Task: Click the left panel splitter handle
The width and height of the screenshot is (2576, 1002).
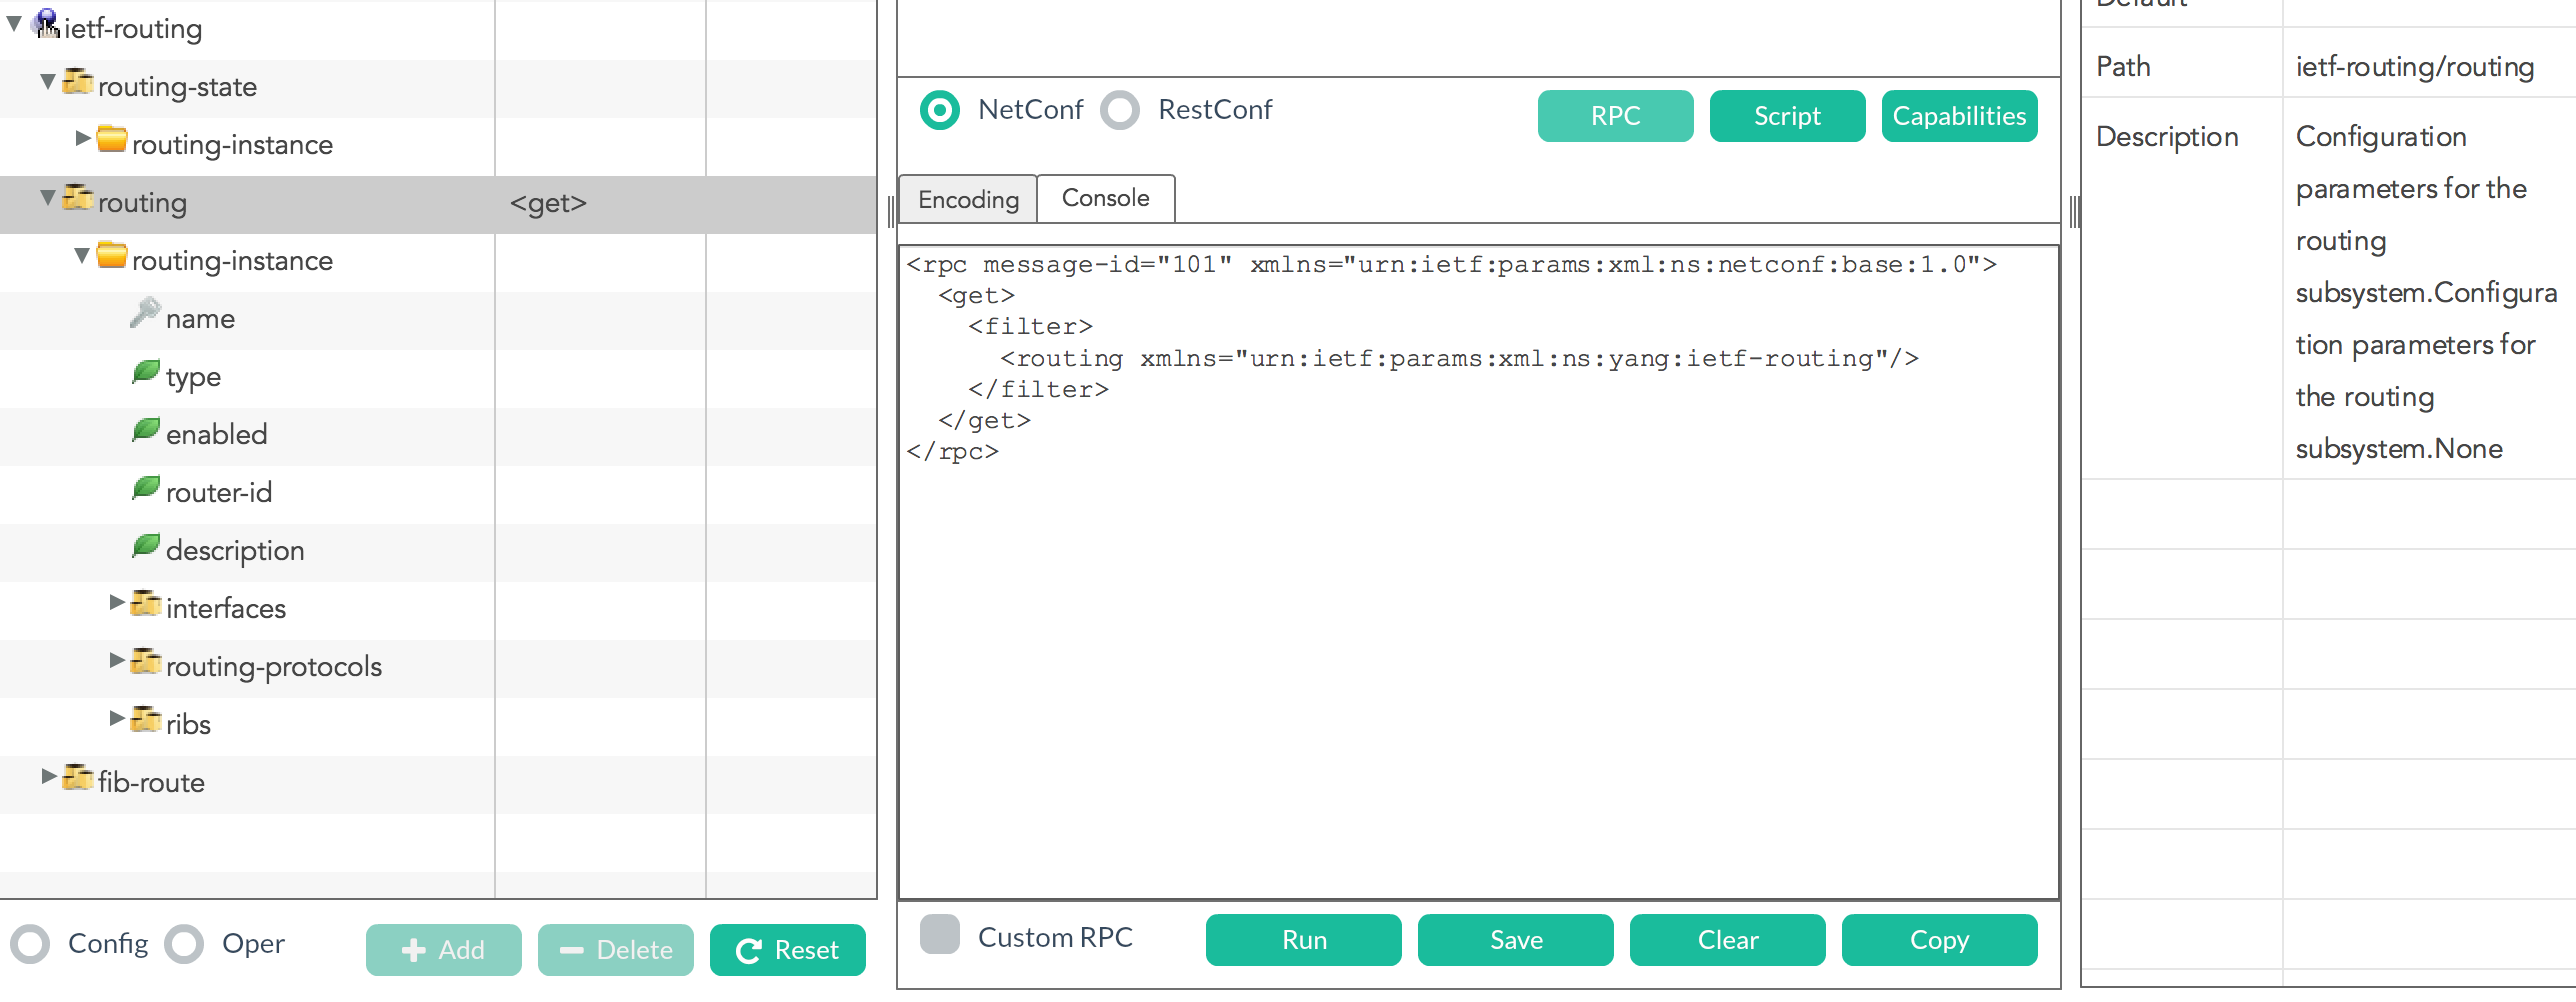Action: click(890, 212)
